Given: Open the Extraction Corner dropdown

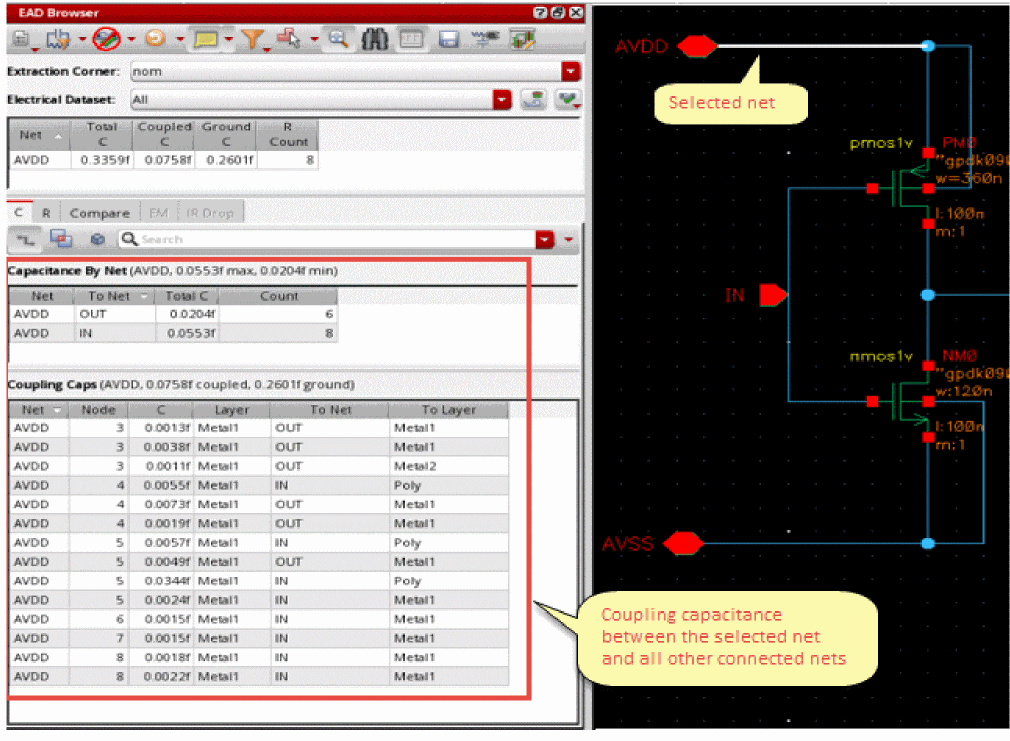Looking at the screenshot, I should [570, 72].
